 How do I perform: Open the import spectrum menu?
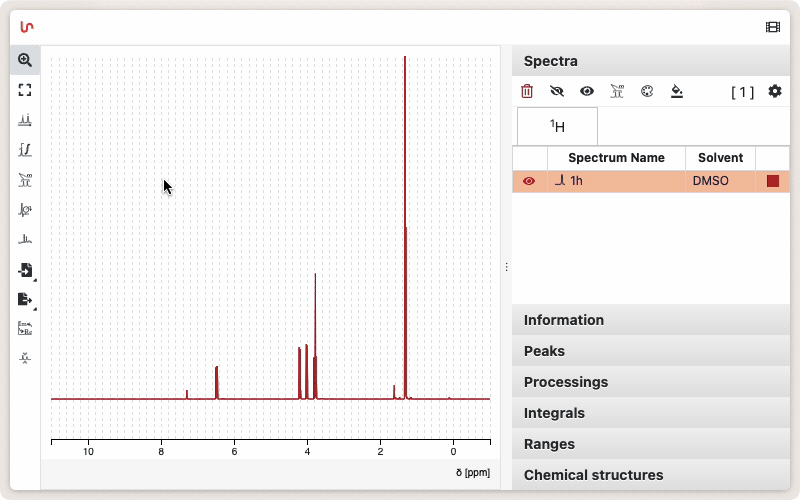pos(25,270)
